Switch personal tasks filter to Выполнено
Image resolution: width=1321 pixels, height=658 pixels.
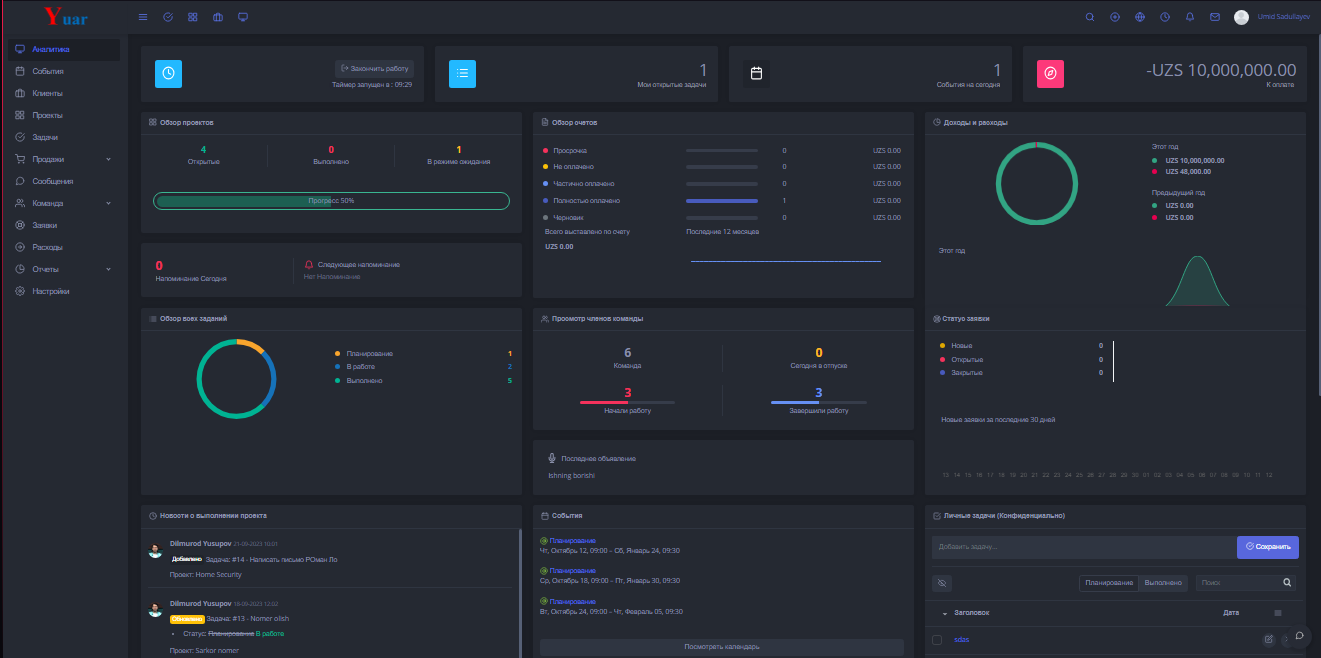coord(1163,582)
